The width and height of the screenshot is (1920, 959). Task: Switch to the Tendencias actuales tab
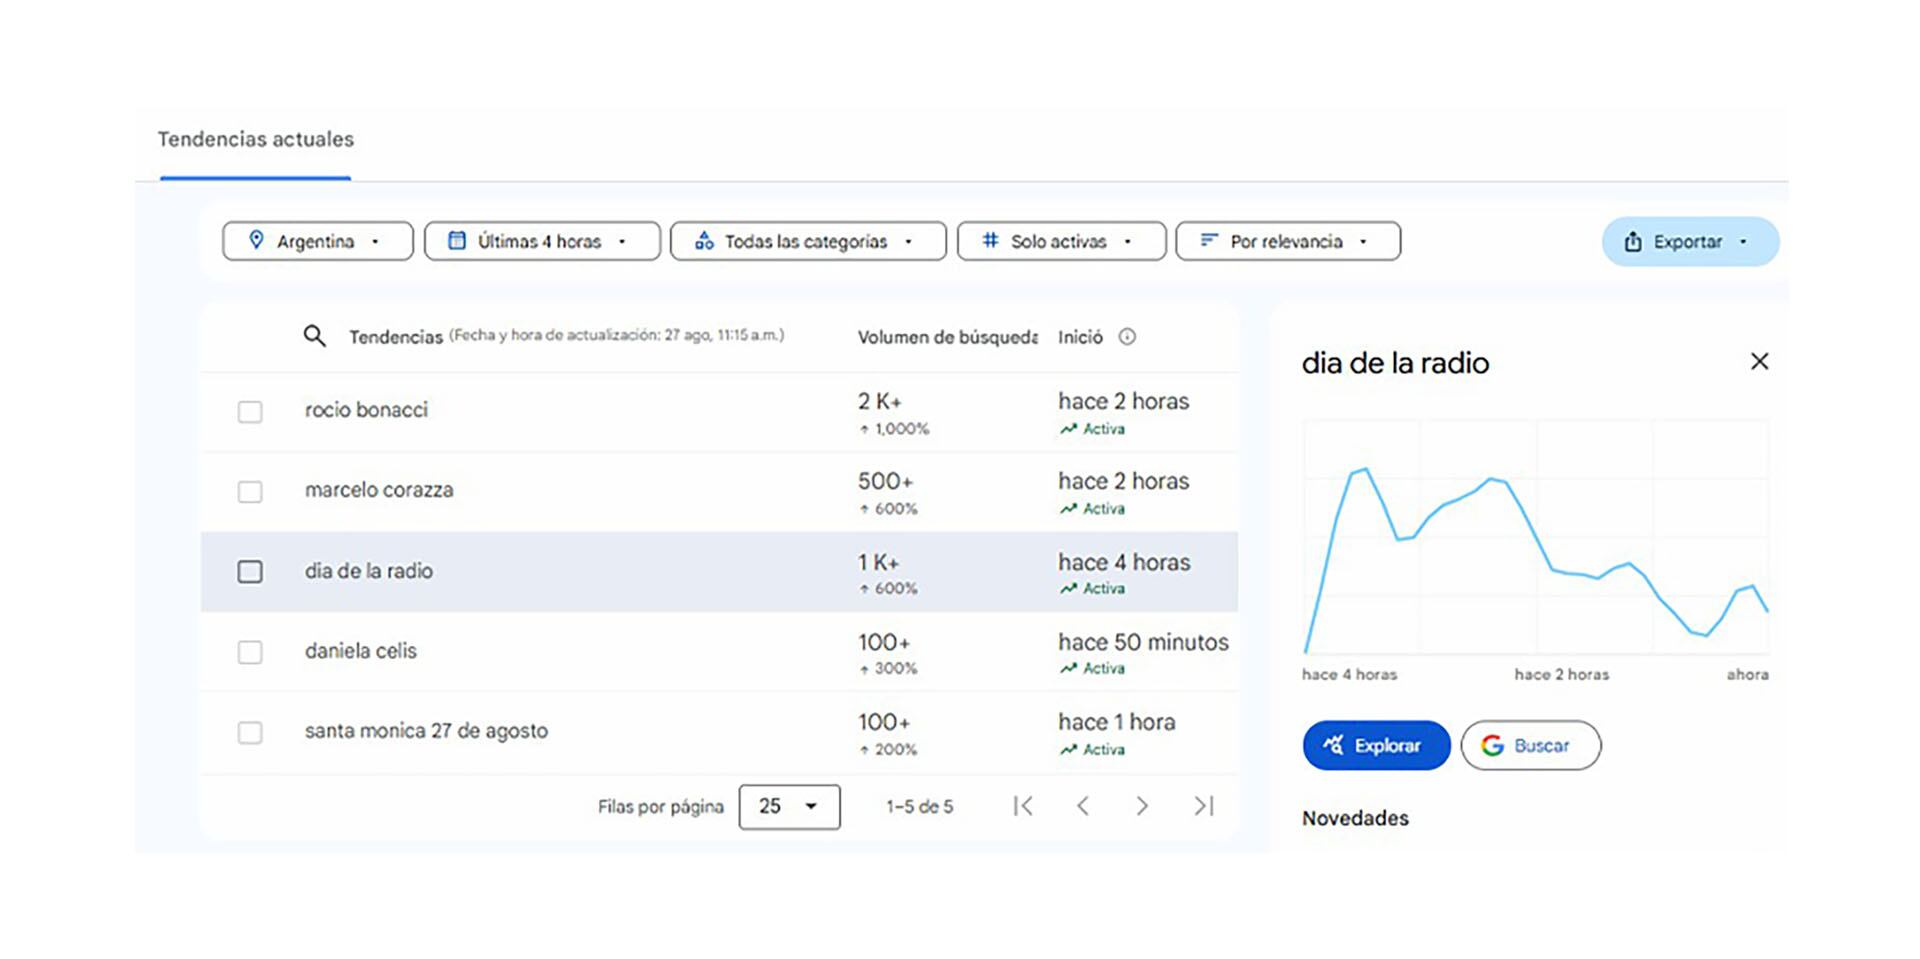[x=256, y=140]
